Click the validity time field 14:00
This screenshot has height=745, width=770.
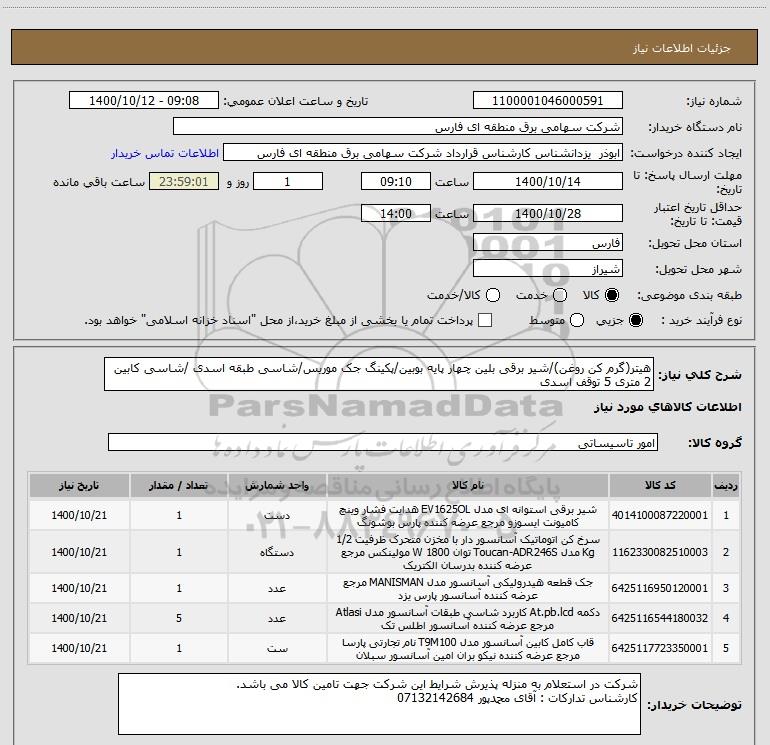[x=396, y=214]
